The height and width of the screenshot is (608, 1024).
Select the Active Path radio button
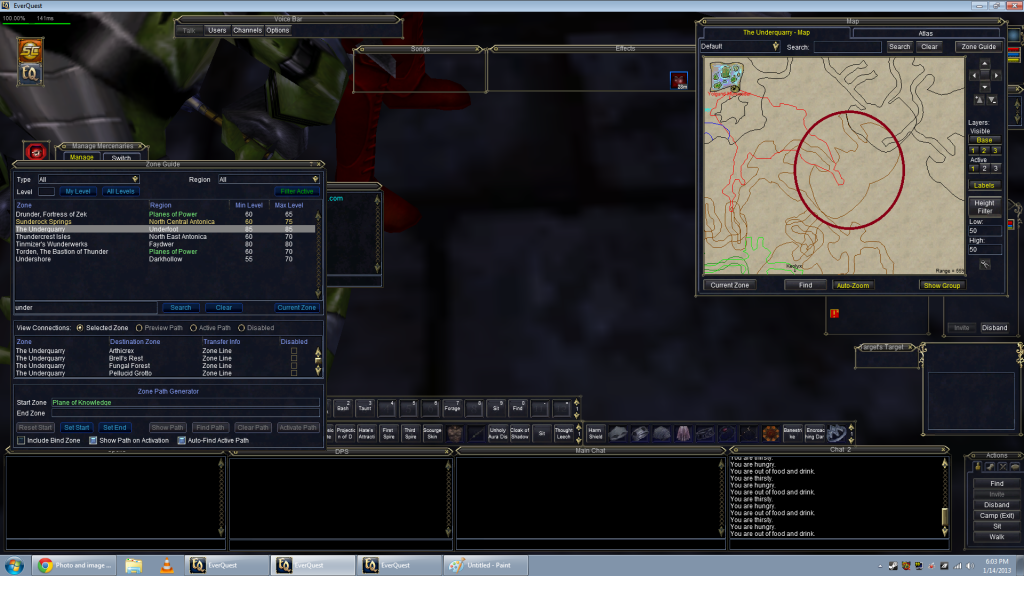click(x=193, y=328)
